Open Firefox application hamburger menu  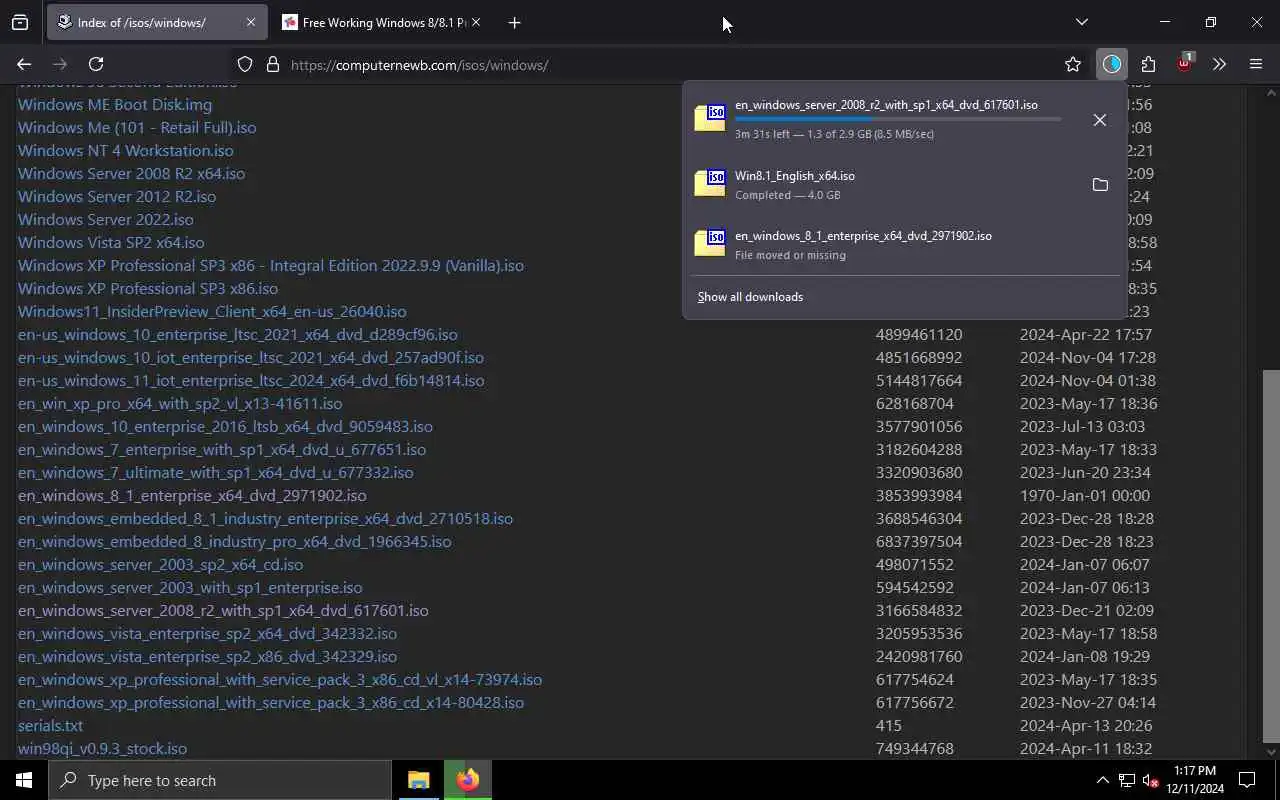1256,64
